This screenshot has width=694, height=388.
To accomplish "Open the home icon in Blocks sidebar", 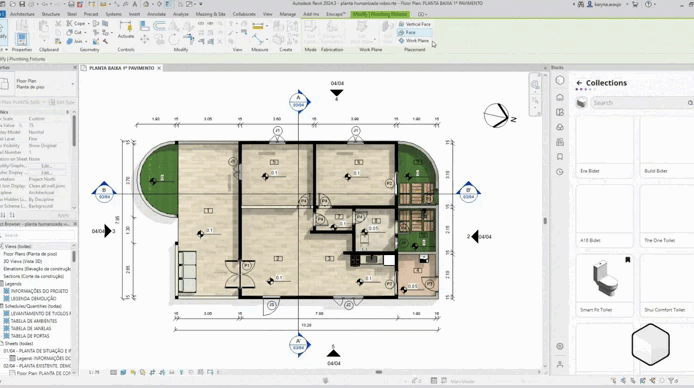I will pos(560,97).
